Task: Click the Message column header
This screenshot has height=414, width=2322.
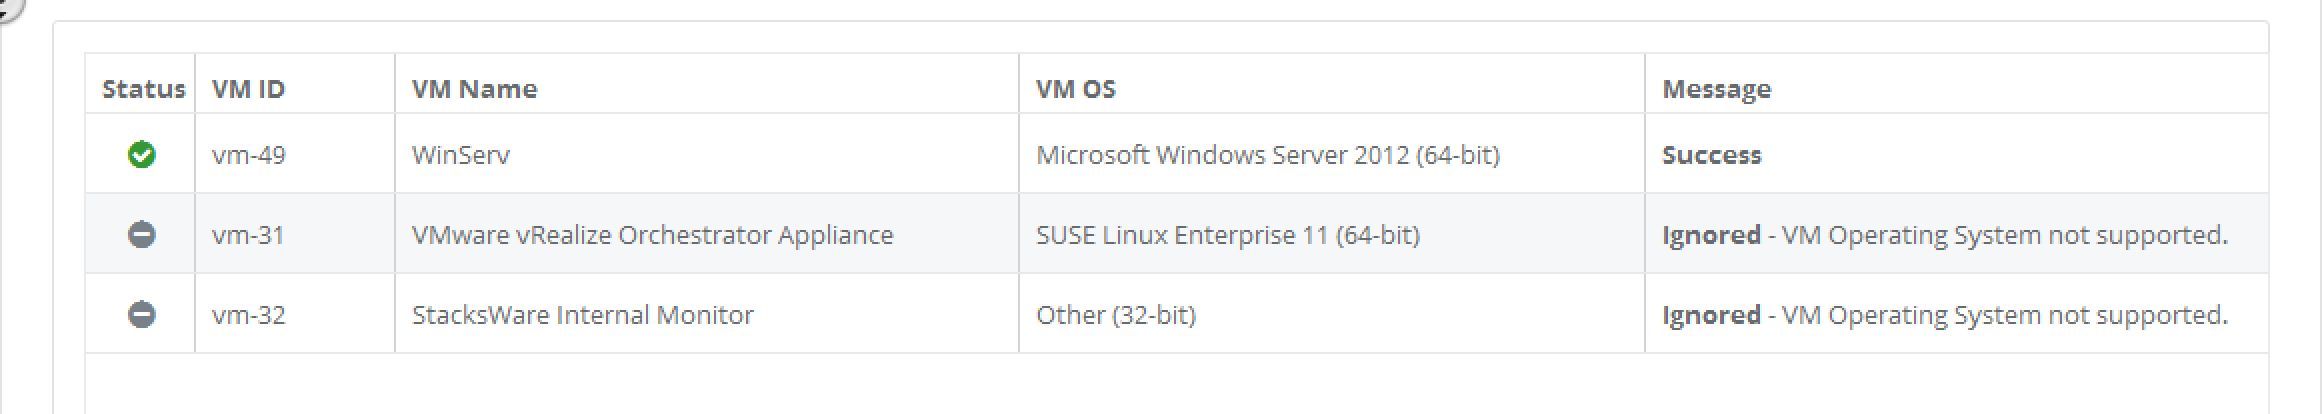Action: click(x=1716, y=89)
